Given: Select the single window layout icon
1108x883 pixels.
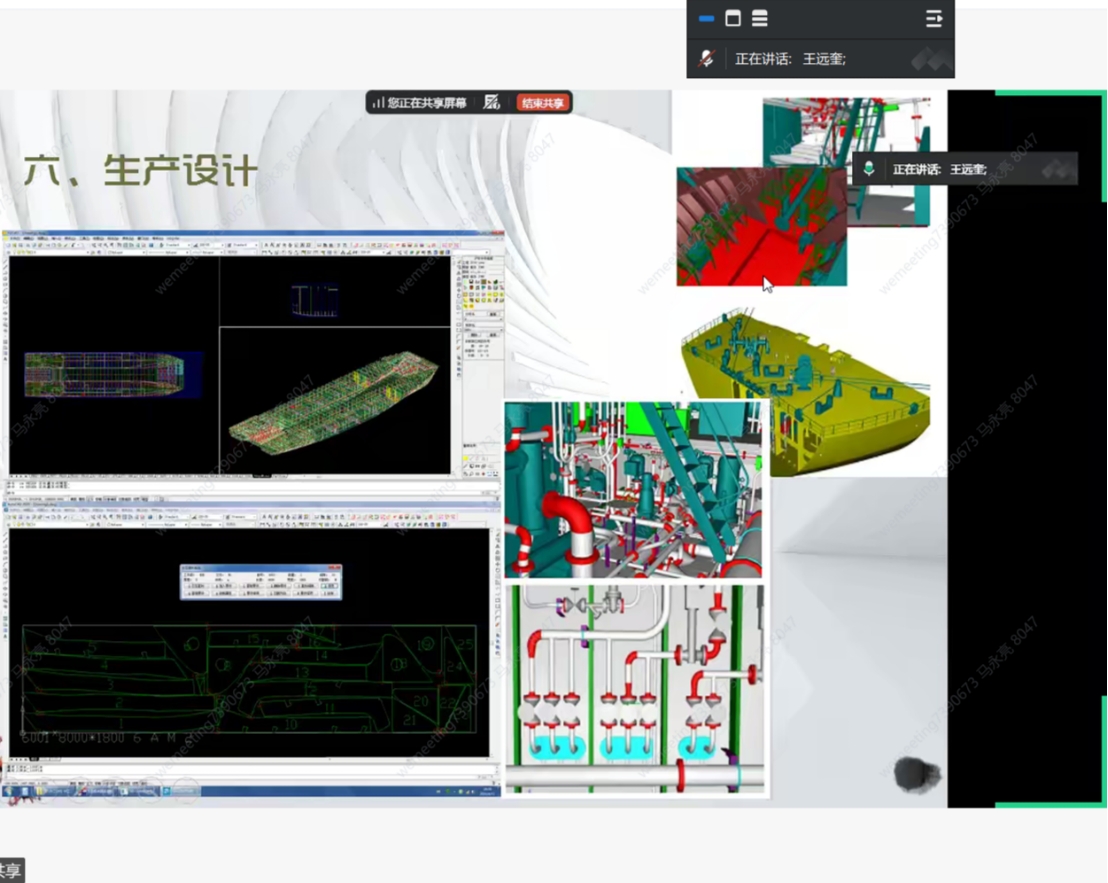Looking at the screenshot, I should tap(733, 19).
